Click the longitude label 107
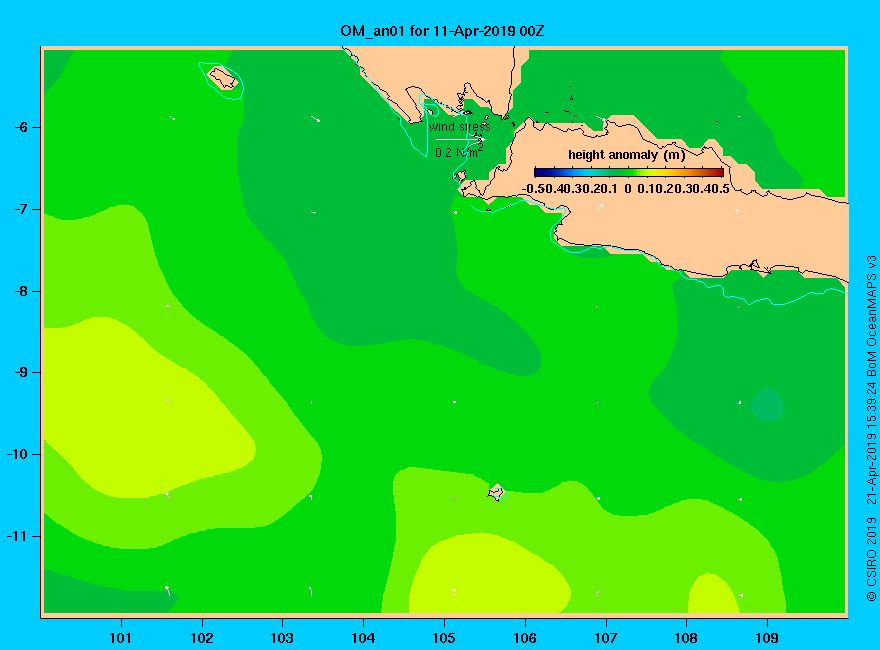Viewport: 880px width, 650px height. (x=606, y=638)
